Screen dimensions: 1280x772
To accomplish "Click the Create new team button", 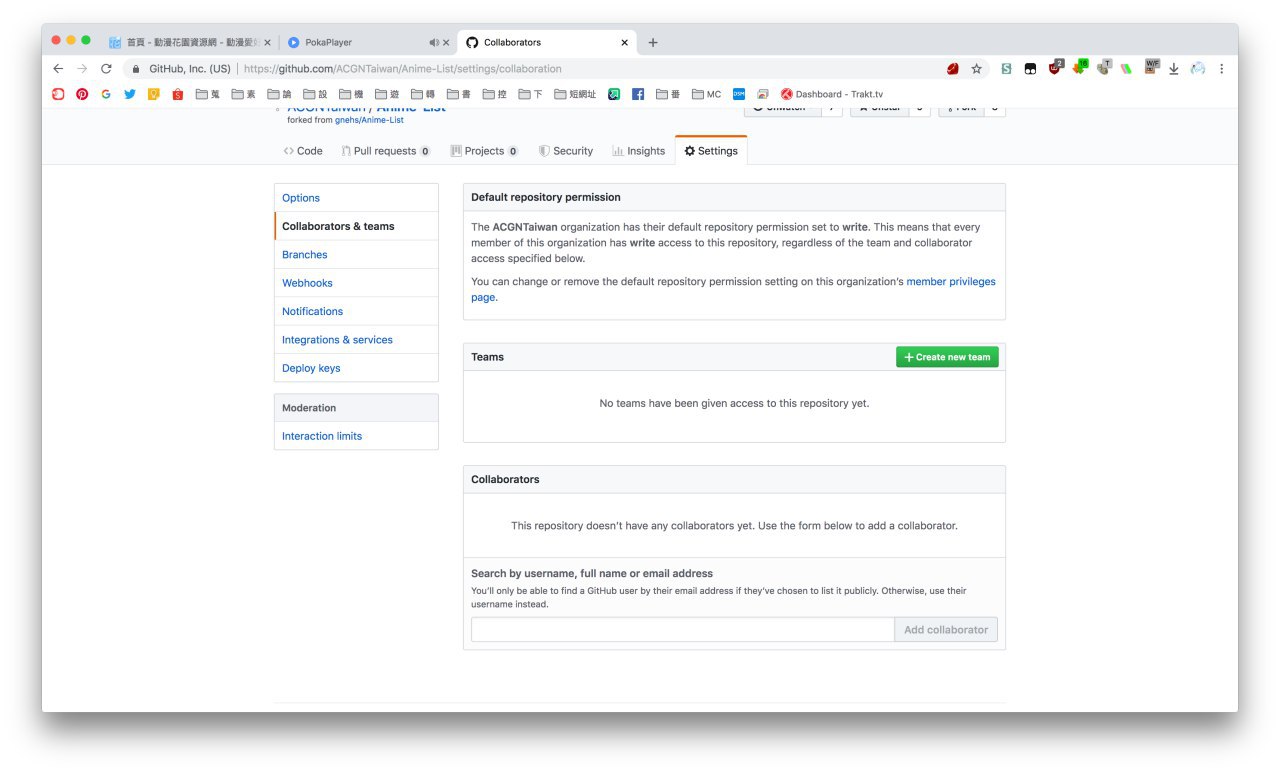I will (947, 357).
